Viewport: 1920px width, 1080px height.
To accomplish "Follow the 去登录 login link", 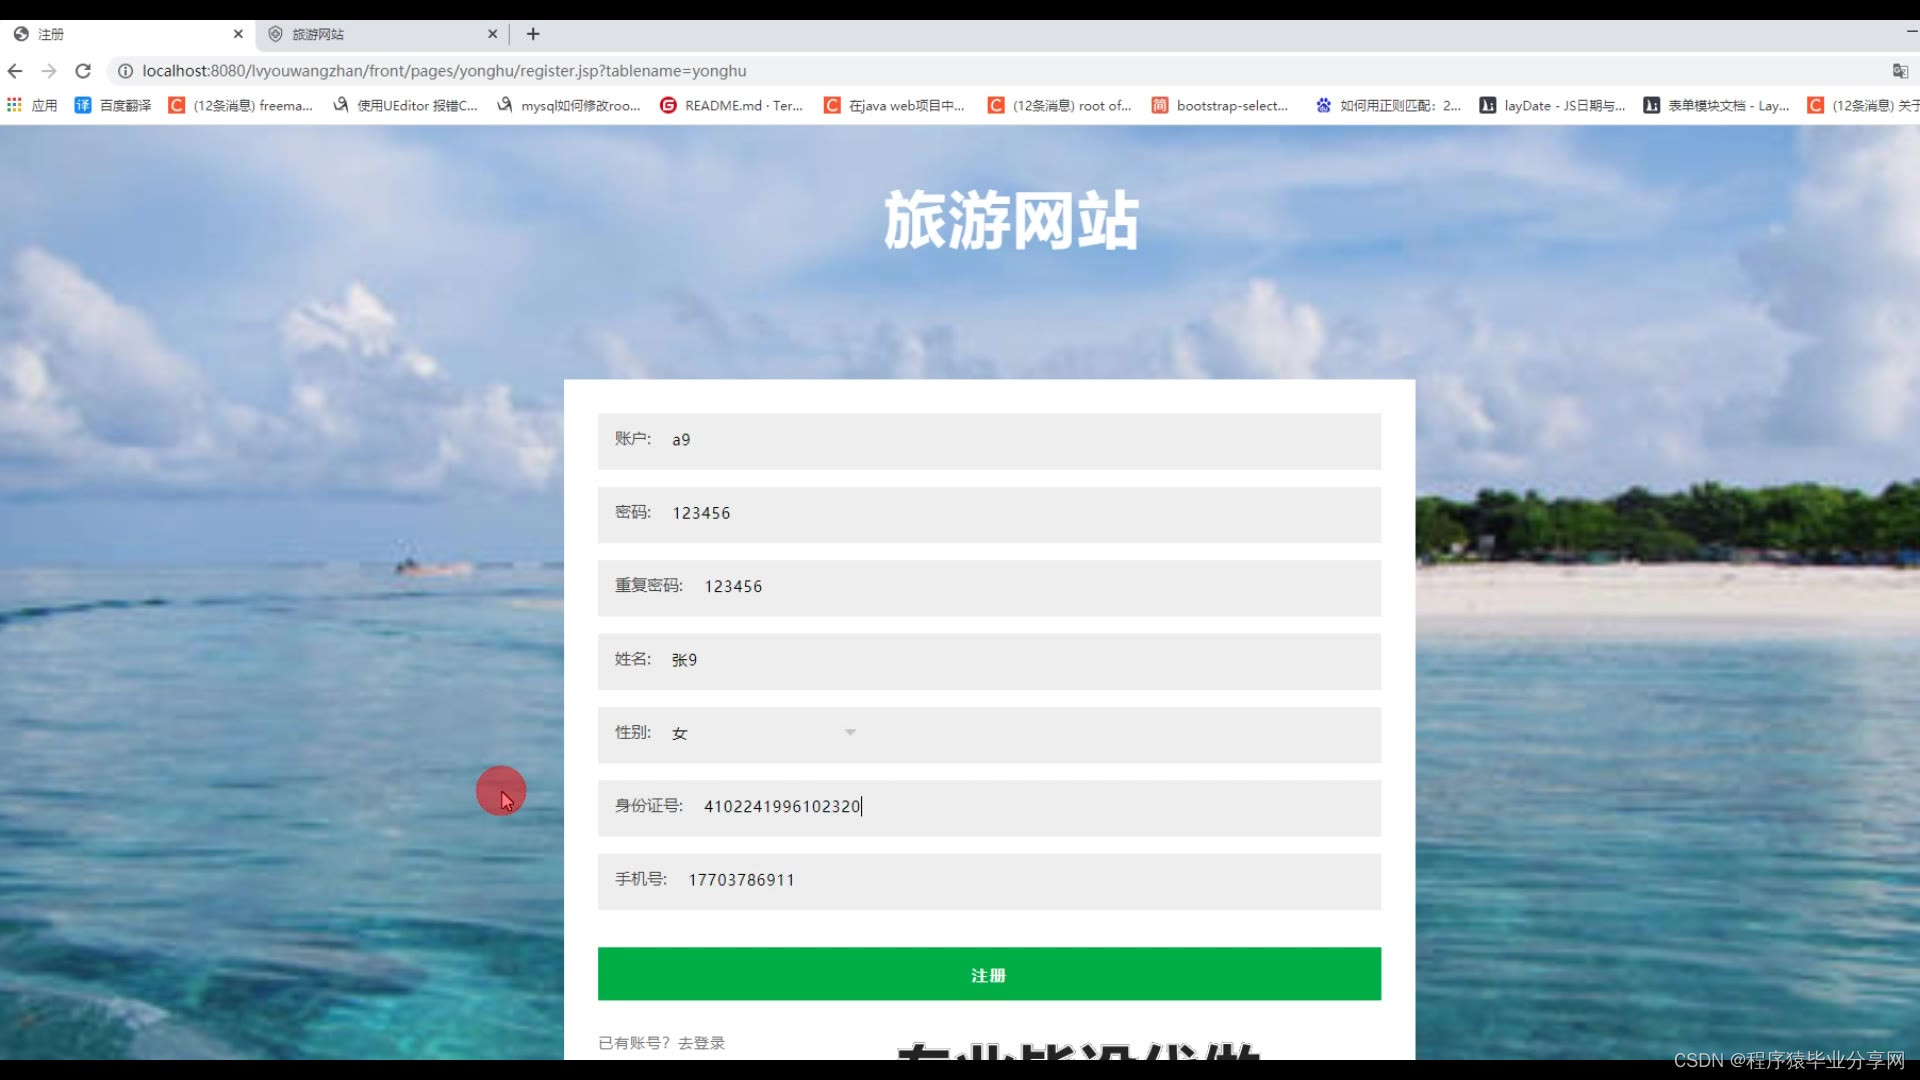I will 701,1043.
